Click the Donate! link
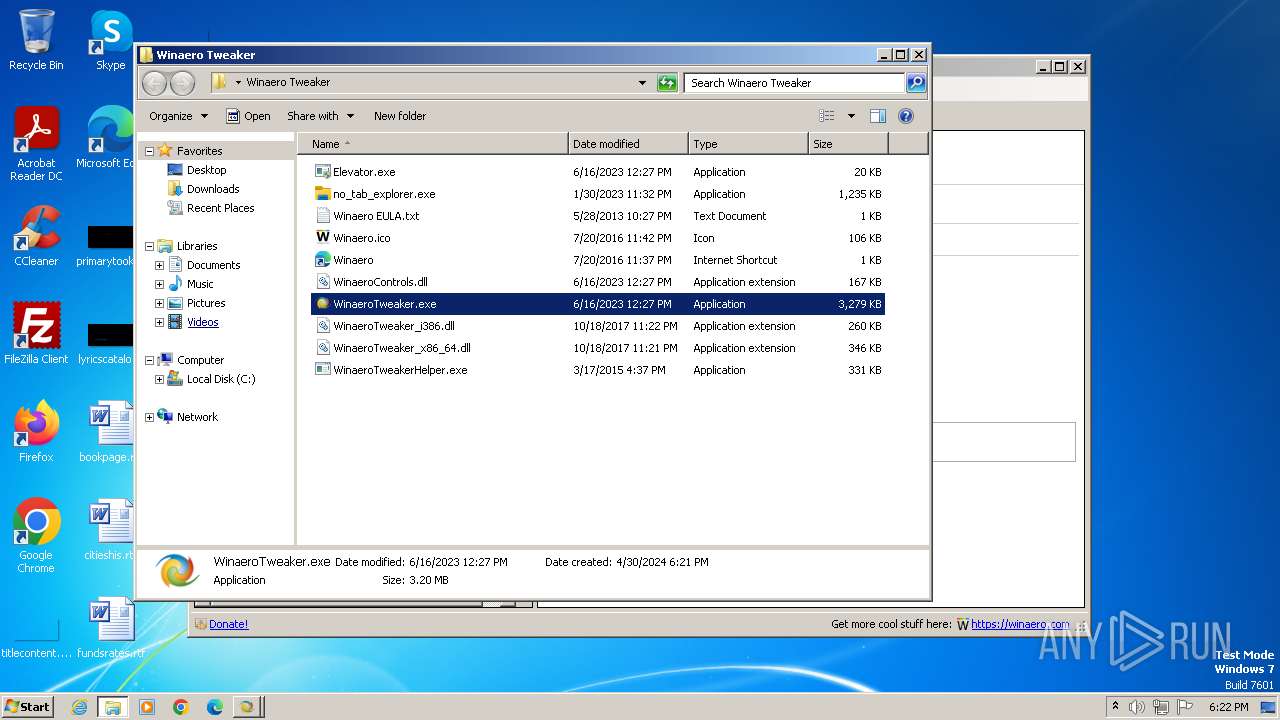The image size is (1280, 720). click(228, 624)
